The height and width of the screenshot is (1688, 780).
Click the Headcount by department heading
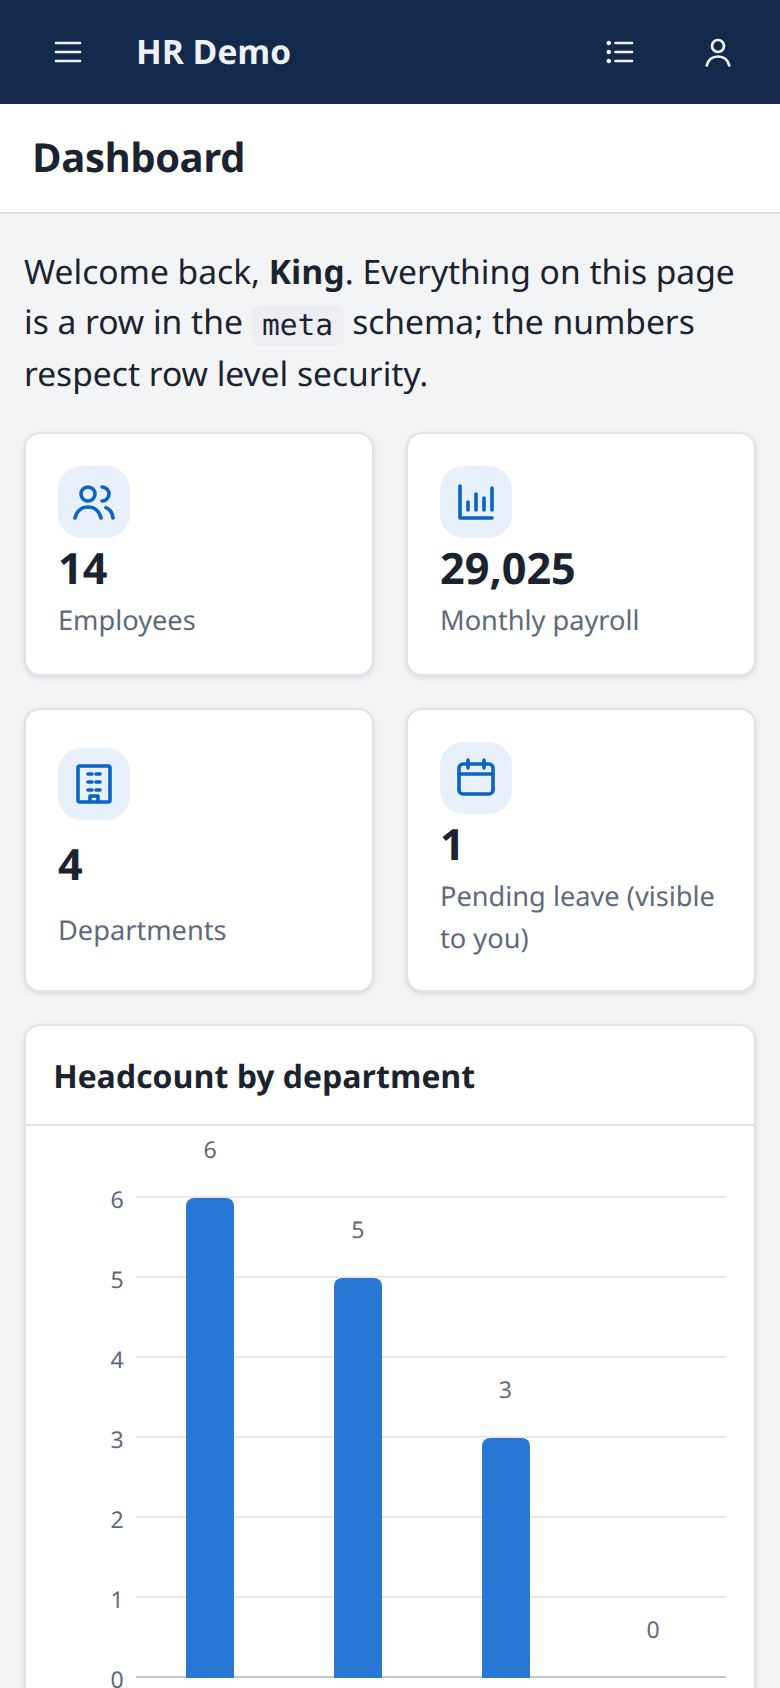[264, 1077]
